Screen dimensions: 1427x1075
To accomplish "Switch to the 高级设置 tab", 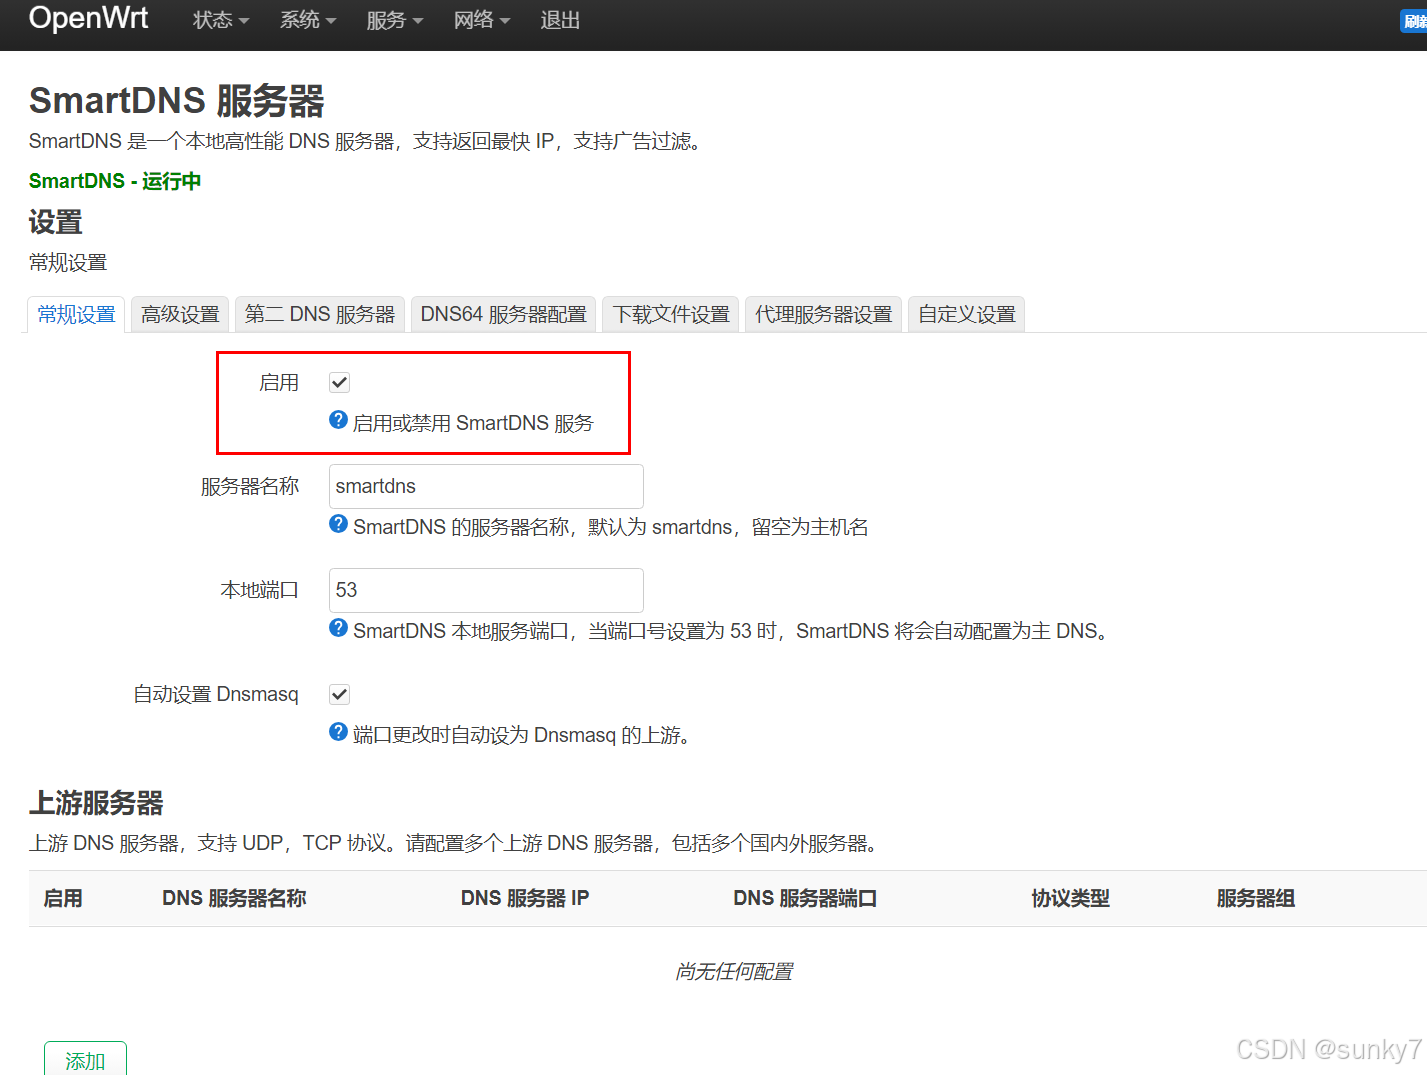I will pos(180,315).
